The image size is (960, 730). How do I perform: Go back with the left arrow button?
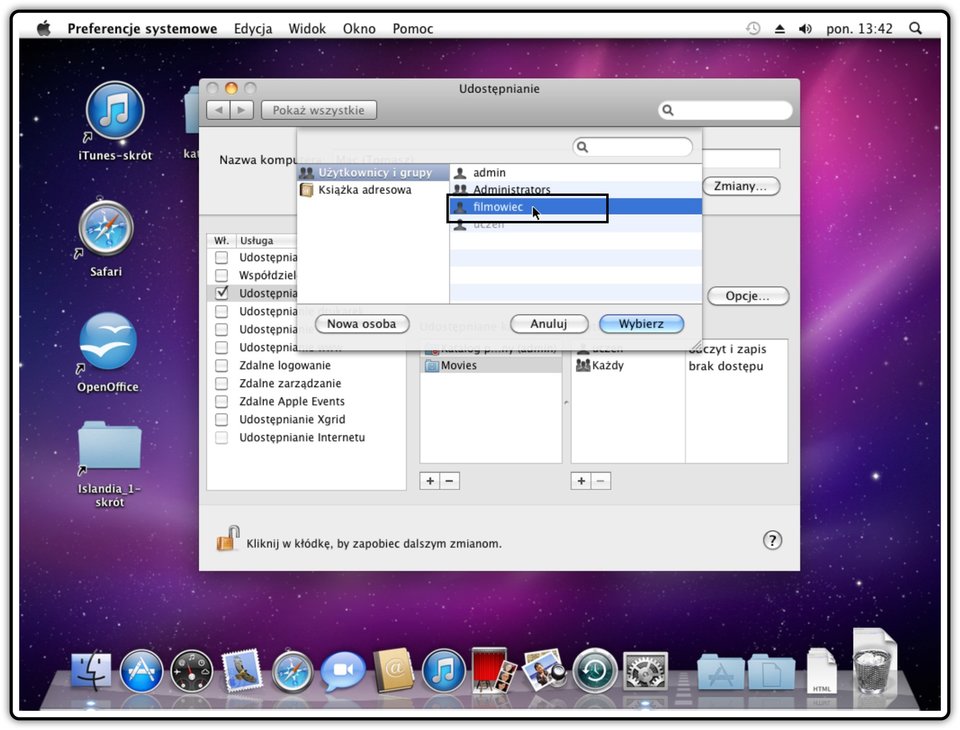tap(219, 110)
